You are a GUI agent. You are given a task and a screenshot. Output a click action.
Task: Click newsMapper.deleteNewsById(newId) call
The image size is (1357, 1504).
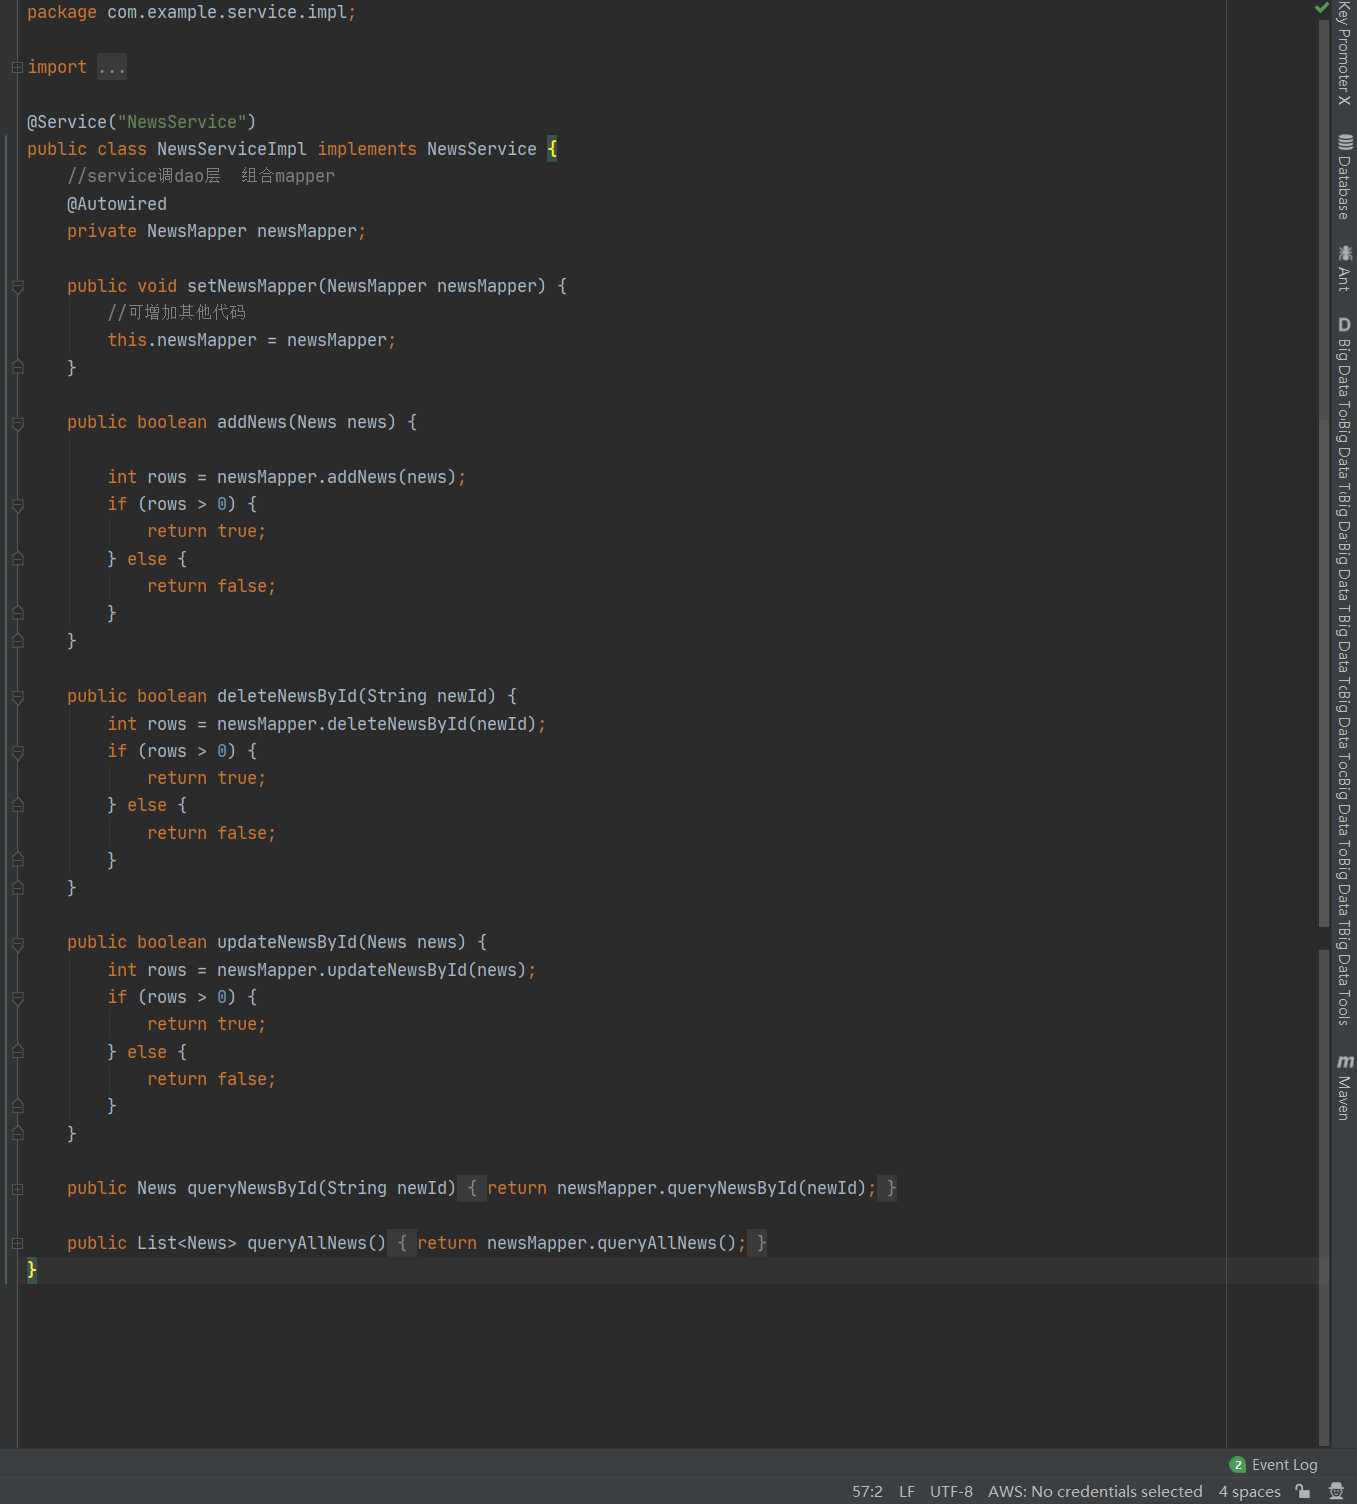point(377,724)
